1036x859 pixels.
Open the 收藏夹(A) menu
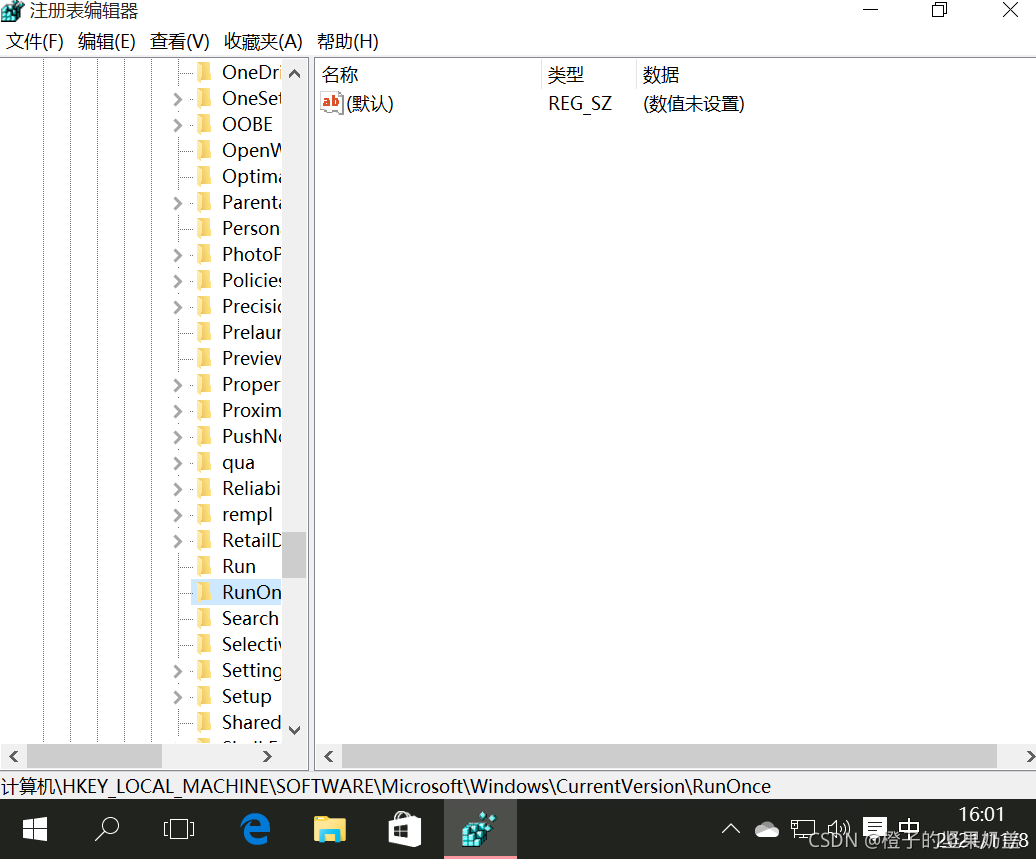(263, 41)
